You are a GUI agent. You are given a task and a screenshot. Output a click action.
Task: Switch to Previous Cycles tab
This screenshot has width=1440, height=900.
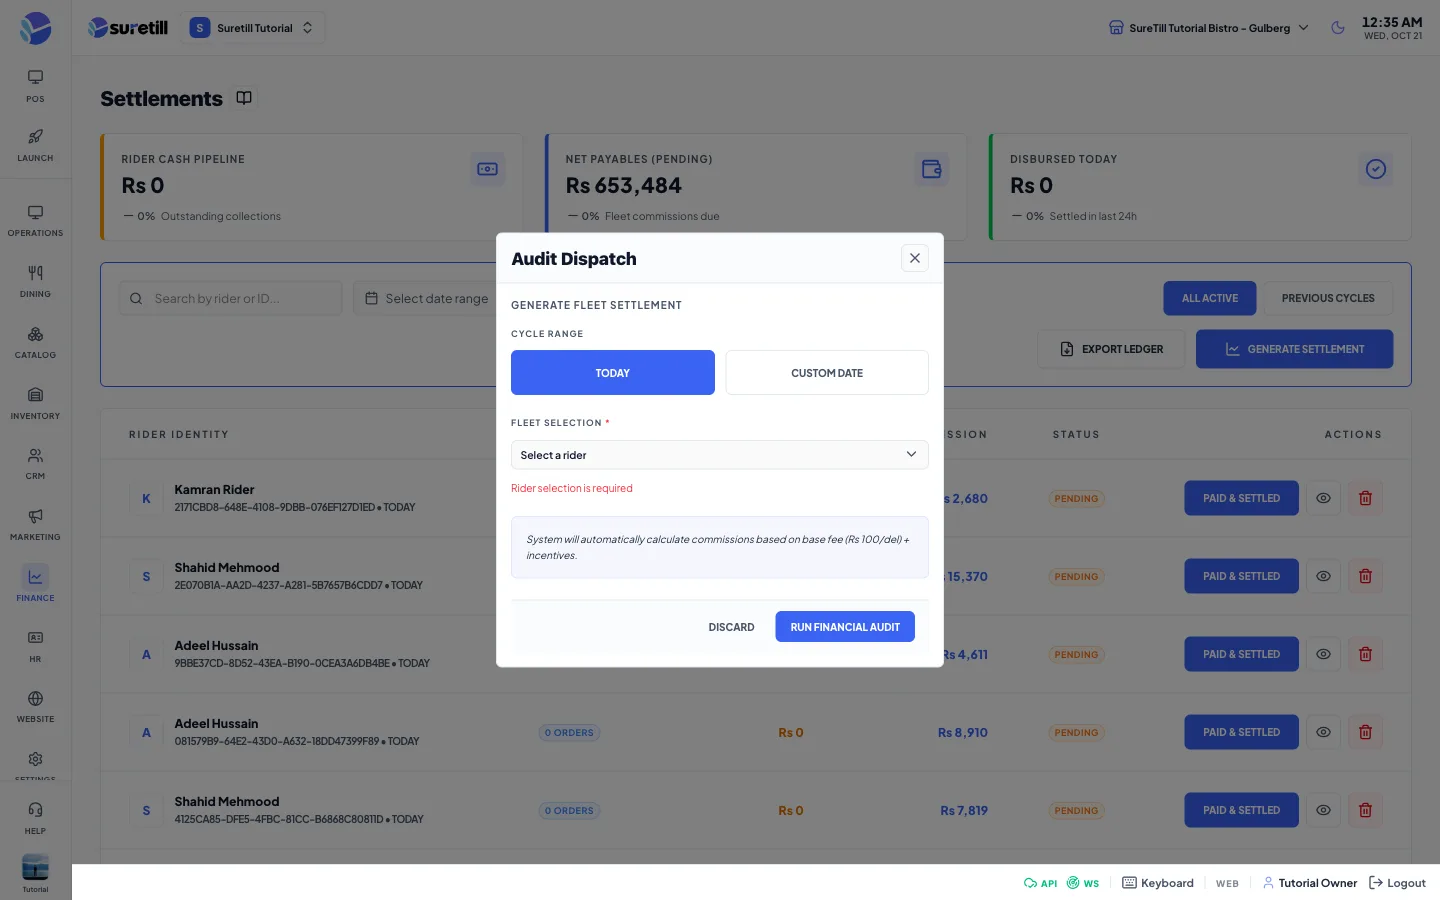[x=1328, y=298]
